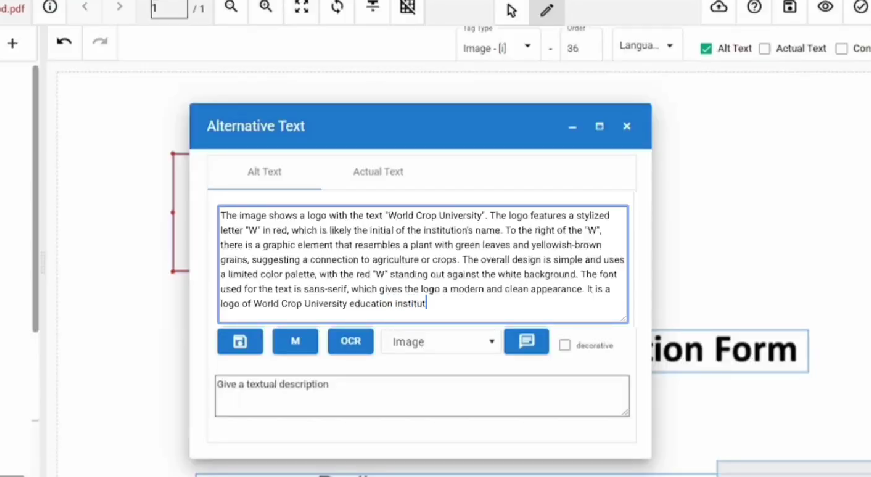Click the zoom in magnifier icon
This screenshot has height=477, width=871.
(x=266, y=7)
